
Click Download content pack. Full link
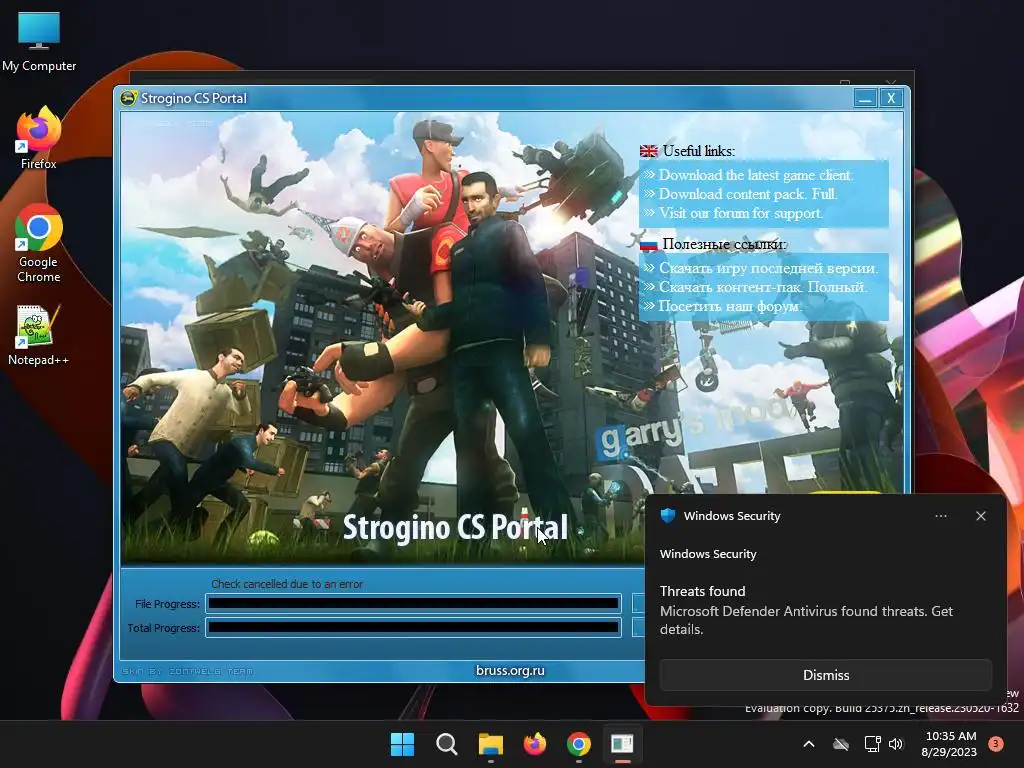pos(748,194)
